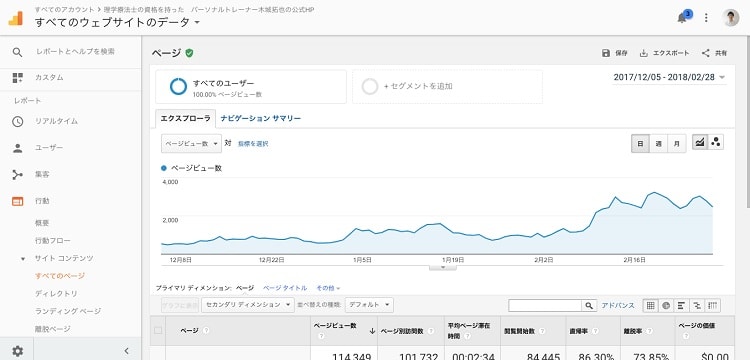Viewport: 750px width, 360px height.
Task: Open the notifications bell icon
Action: 682,18
